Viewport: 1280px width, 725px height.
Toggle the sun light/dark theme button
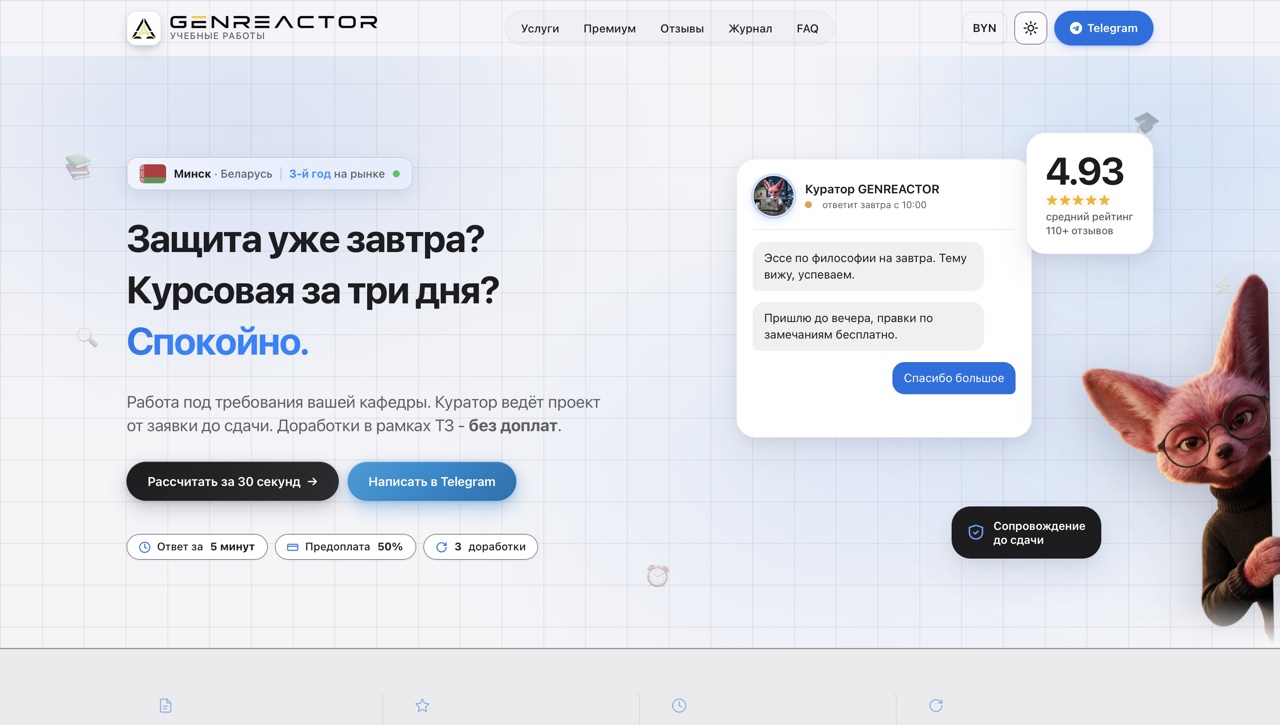click(1030, 28)
